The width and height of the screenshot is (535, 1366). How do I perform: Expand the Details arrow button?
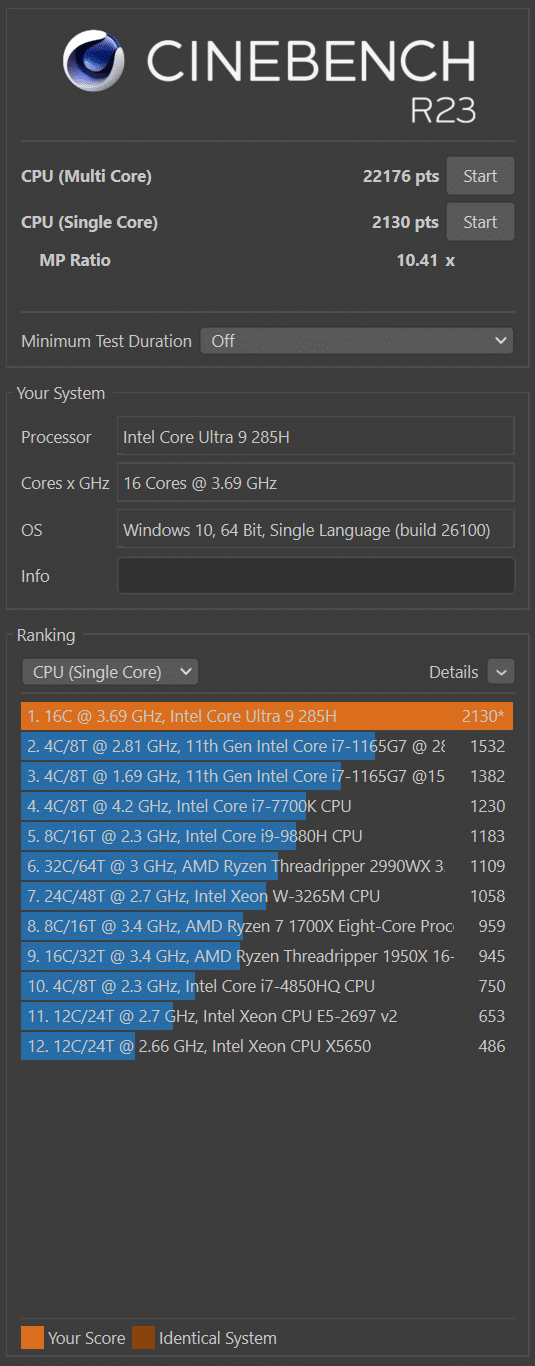click(501, 672)
